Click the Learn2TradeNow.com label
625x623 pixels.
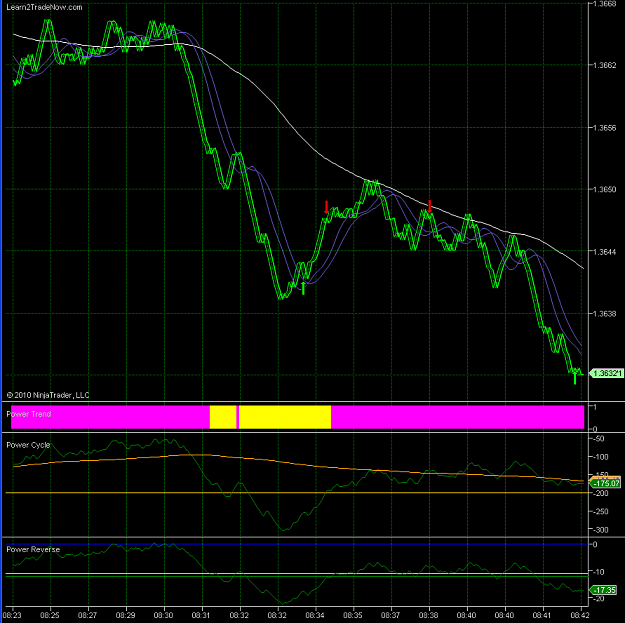tap(45, 7)
